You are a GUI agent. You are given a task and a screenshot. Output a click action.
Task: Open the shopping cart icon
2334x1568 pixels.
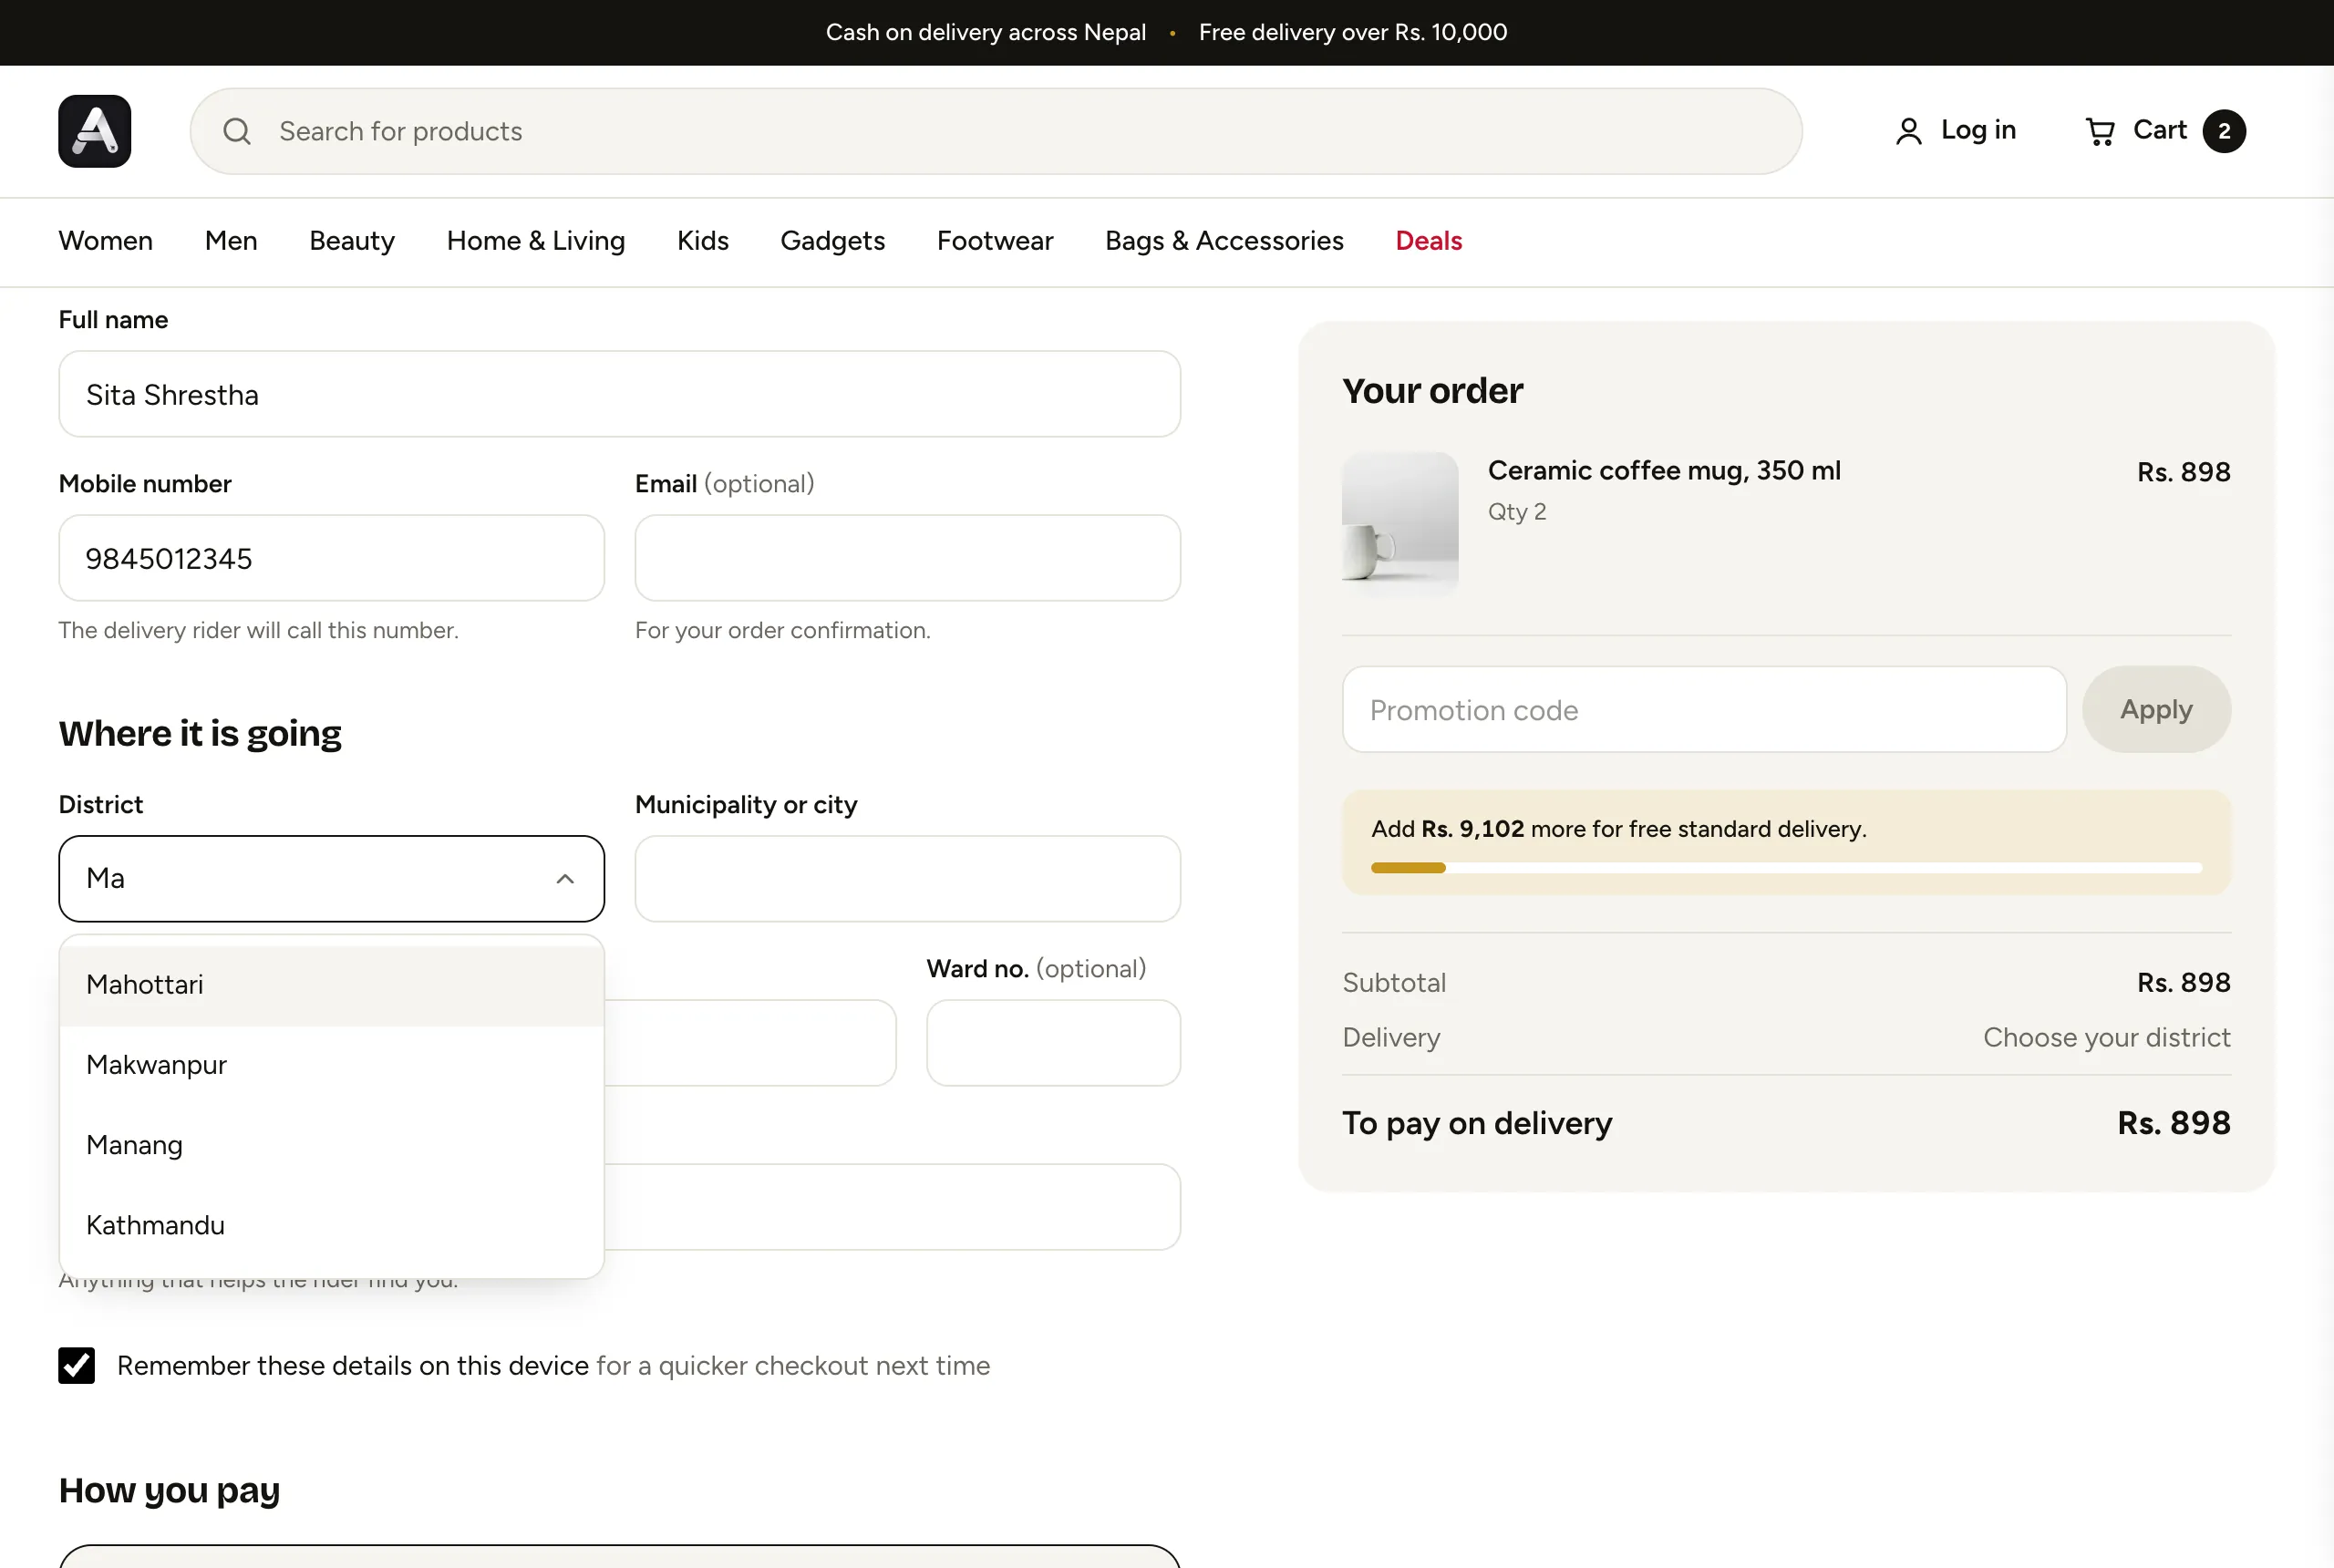click(2100, 131)
